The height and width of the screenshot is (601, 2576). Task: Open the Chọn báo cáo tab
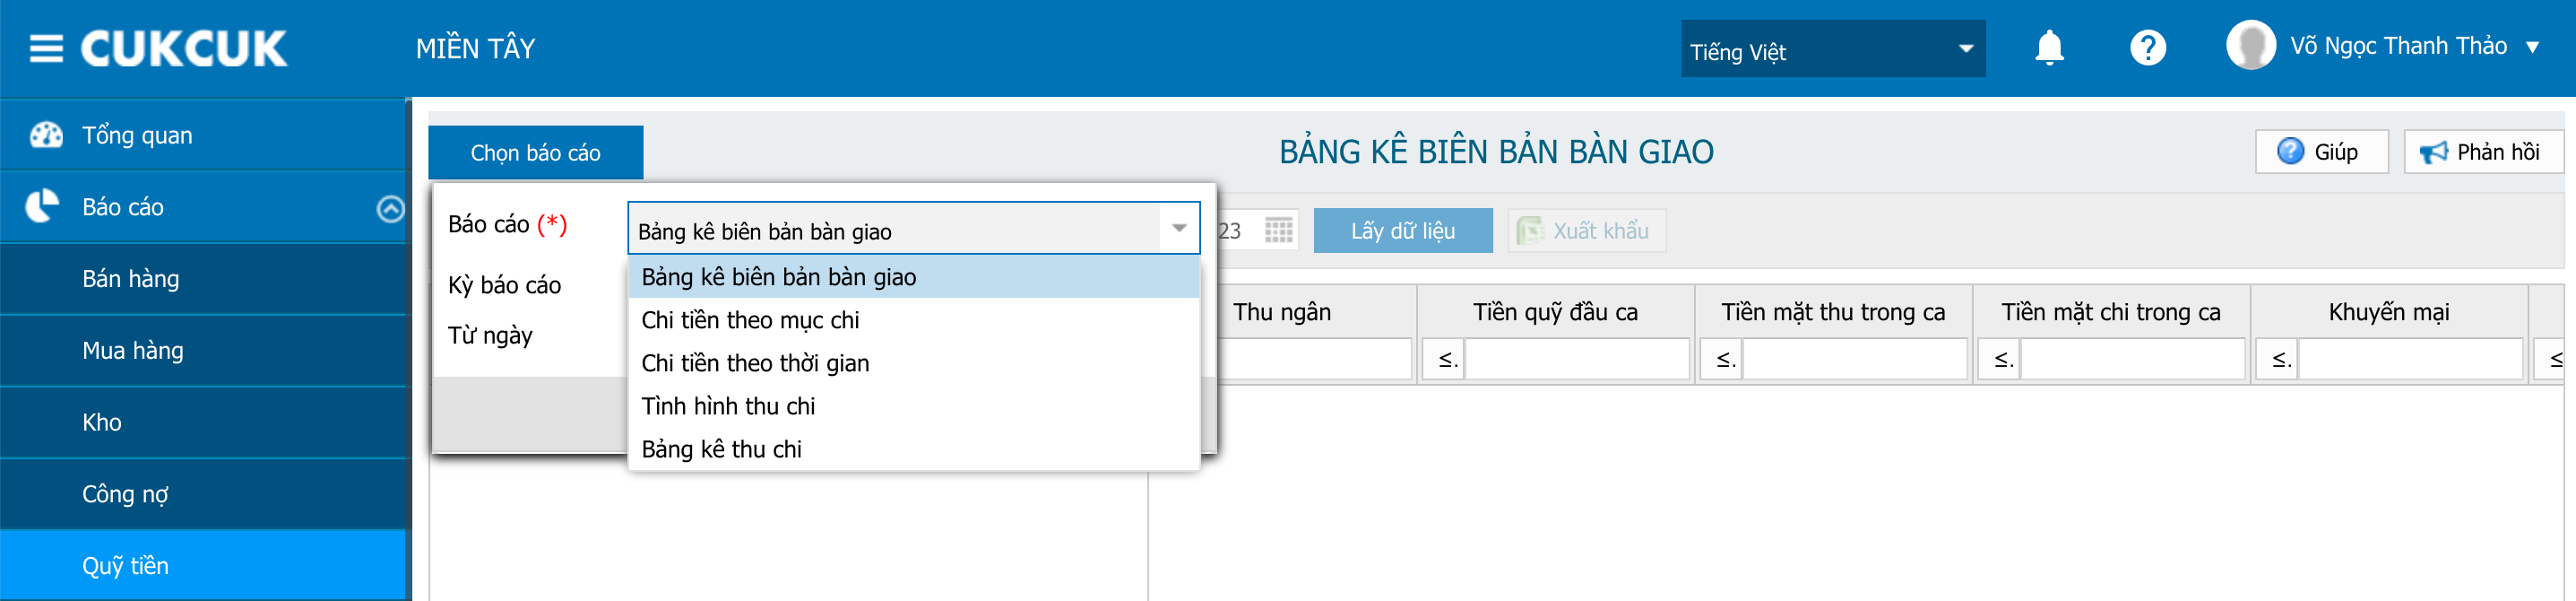(x=535, y=152)
